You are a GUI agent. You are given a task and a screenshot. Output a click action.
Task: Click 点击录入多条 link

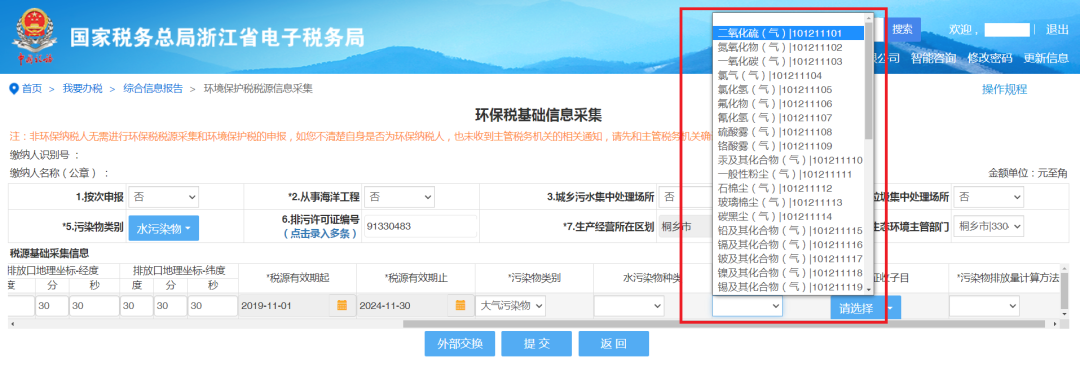point(320,234)
